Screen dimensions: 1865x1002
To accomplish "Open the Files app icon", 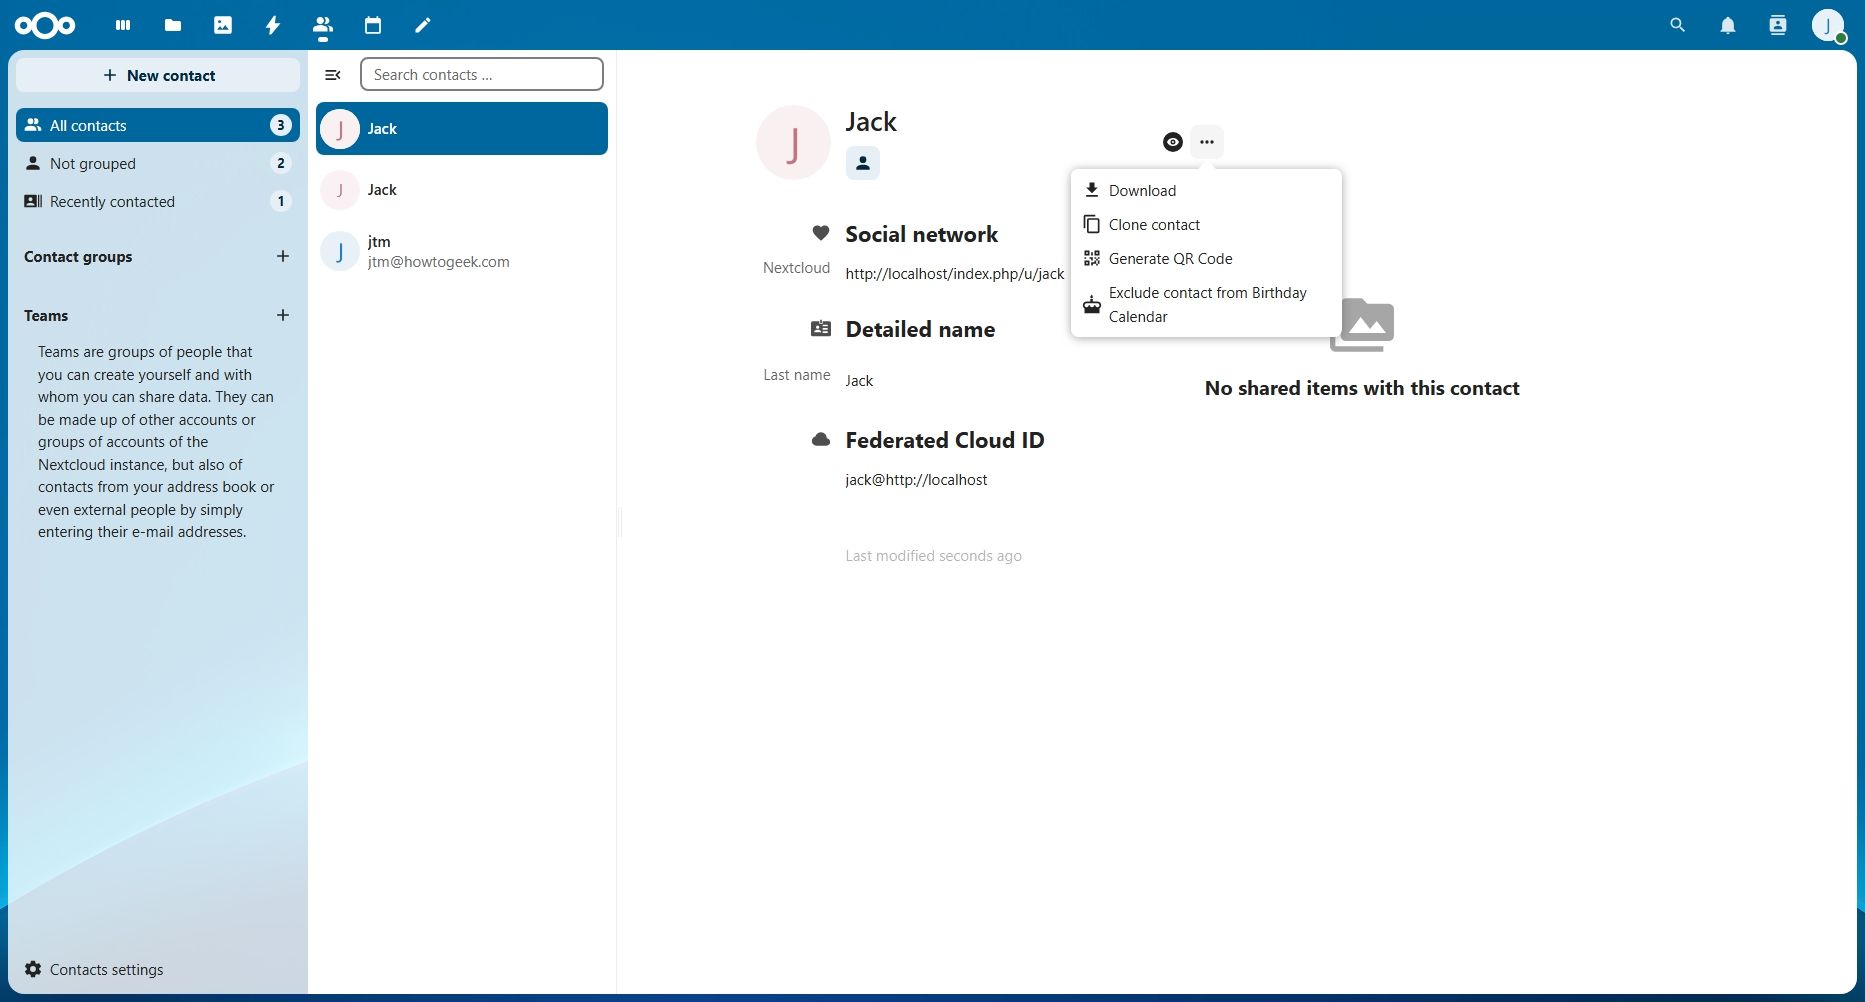I will (173, 25).
